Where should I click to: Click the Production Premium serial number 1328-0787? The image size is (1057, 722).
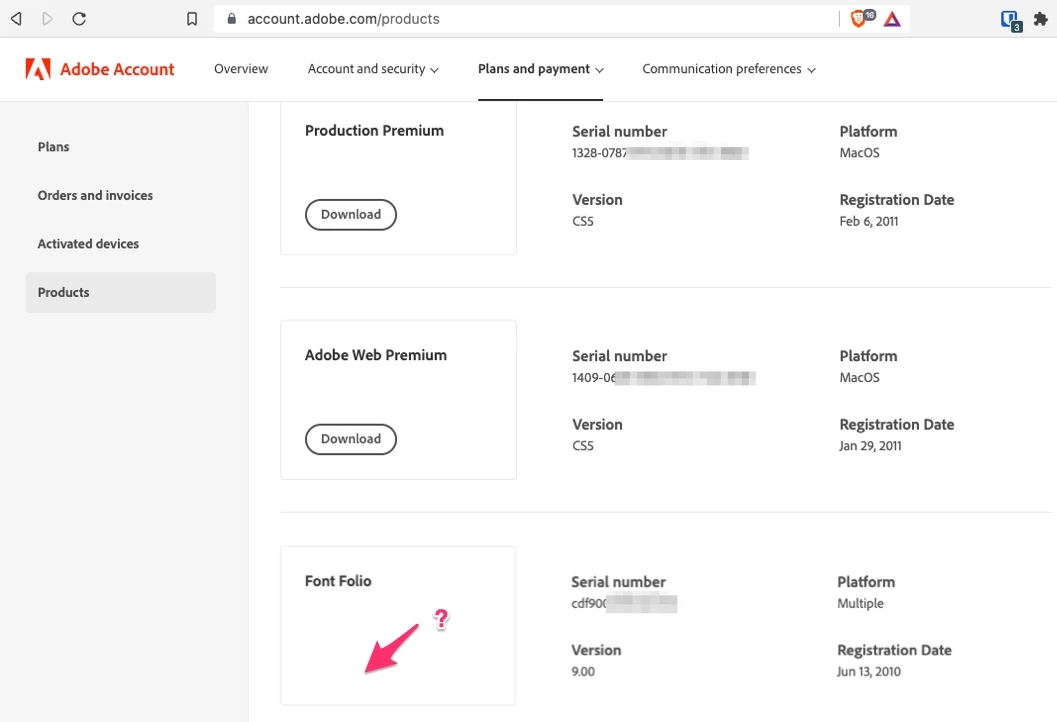[660, 153]
